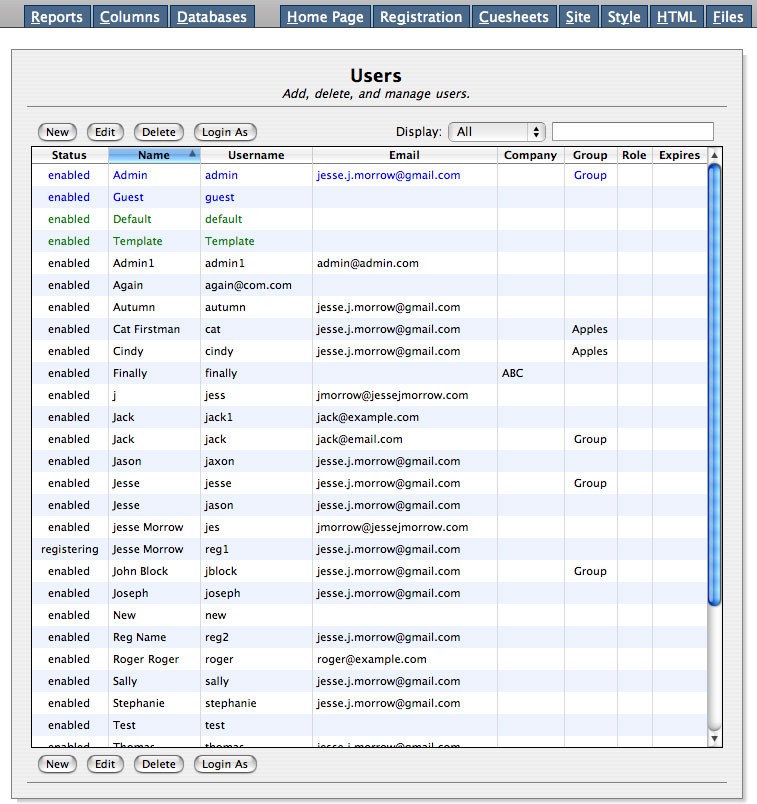The height and width of the screenshot is (804, 757).
Task: Click the again@com.com username
Action: click(248, 286)
